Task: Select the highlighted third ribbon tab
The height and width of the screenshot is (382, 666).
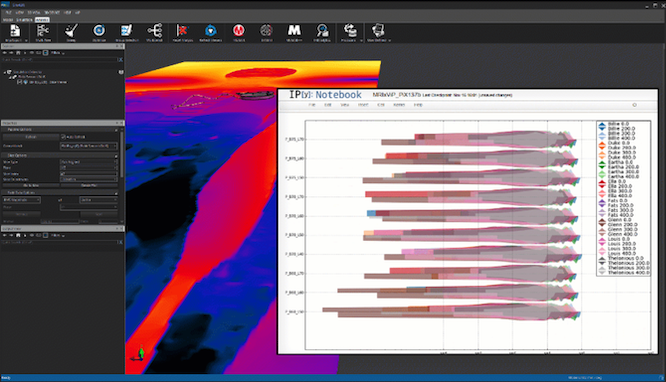Action: click(x=42, y=20)
